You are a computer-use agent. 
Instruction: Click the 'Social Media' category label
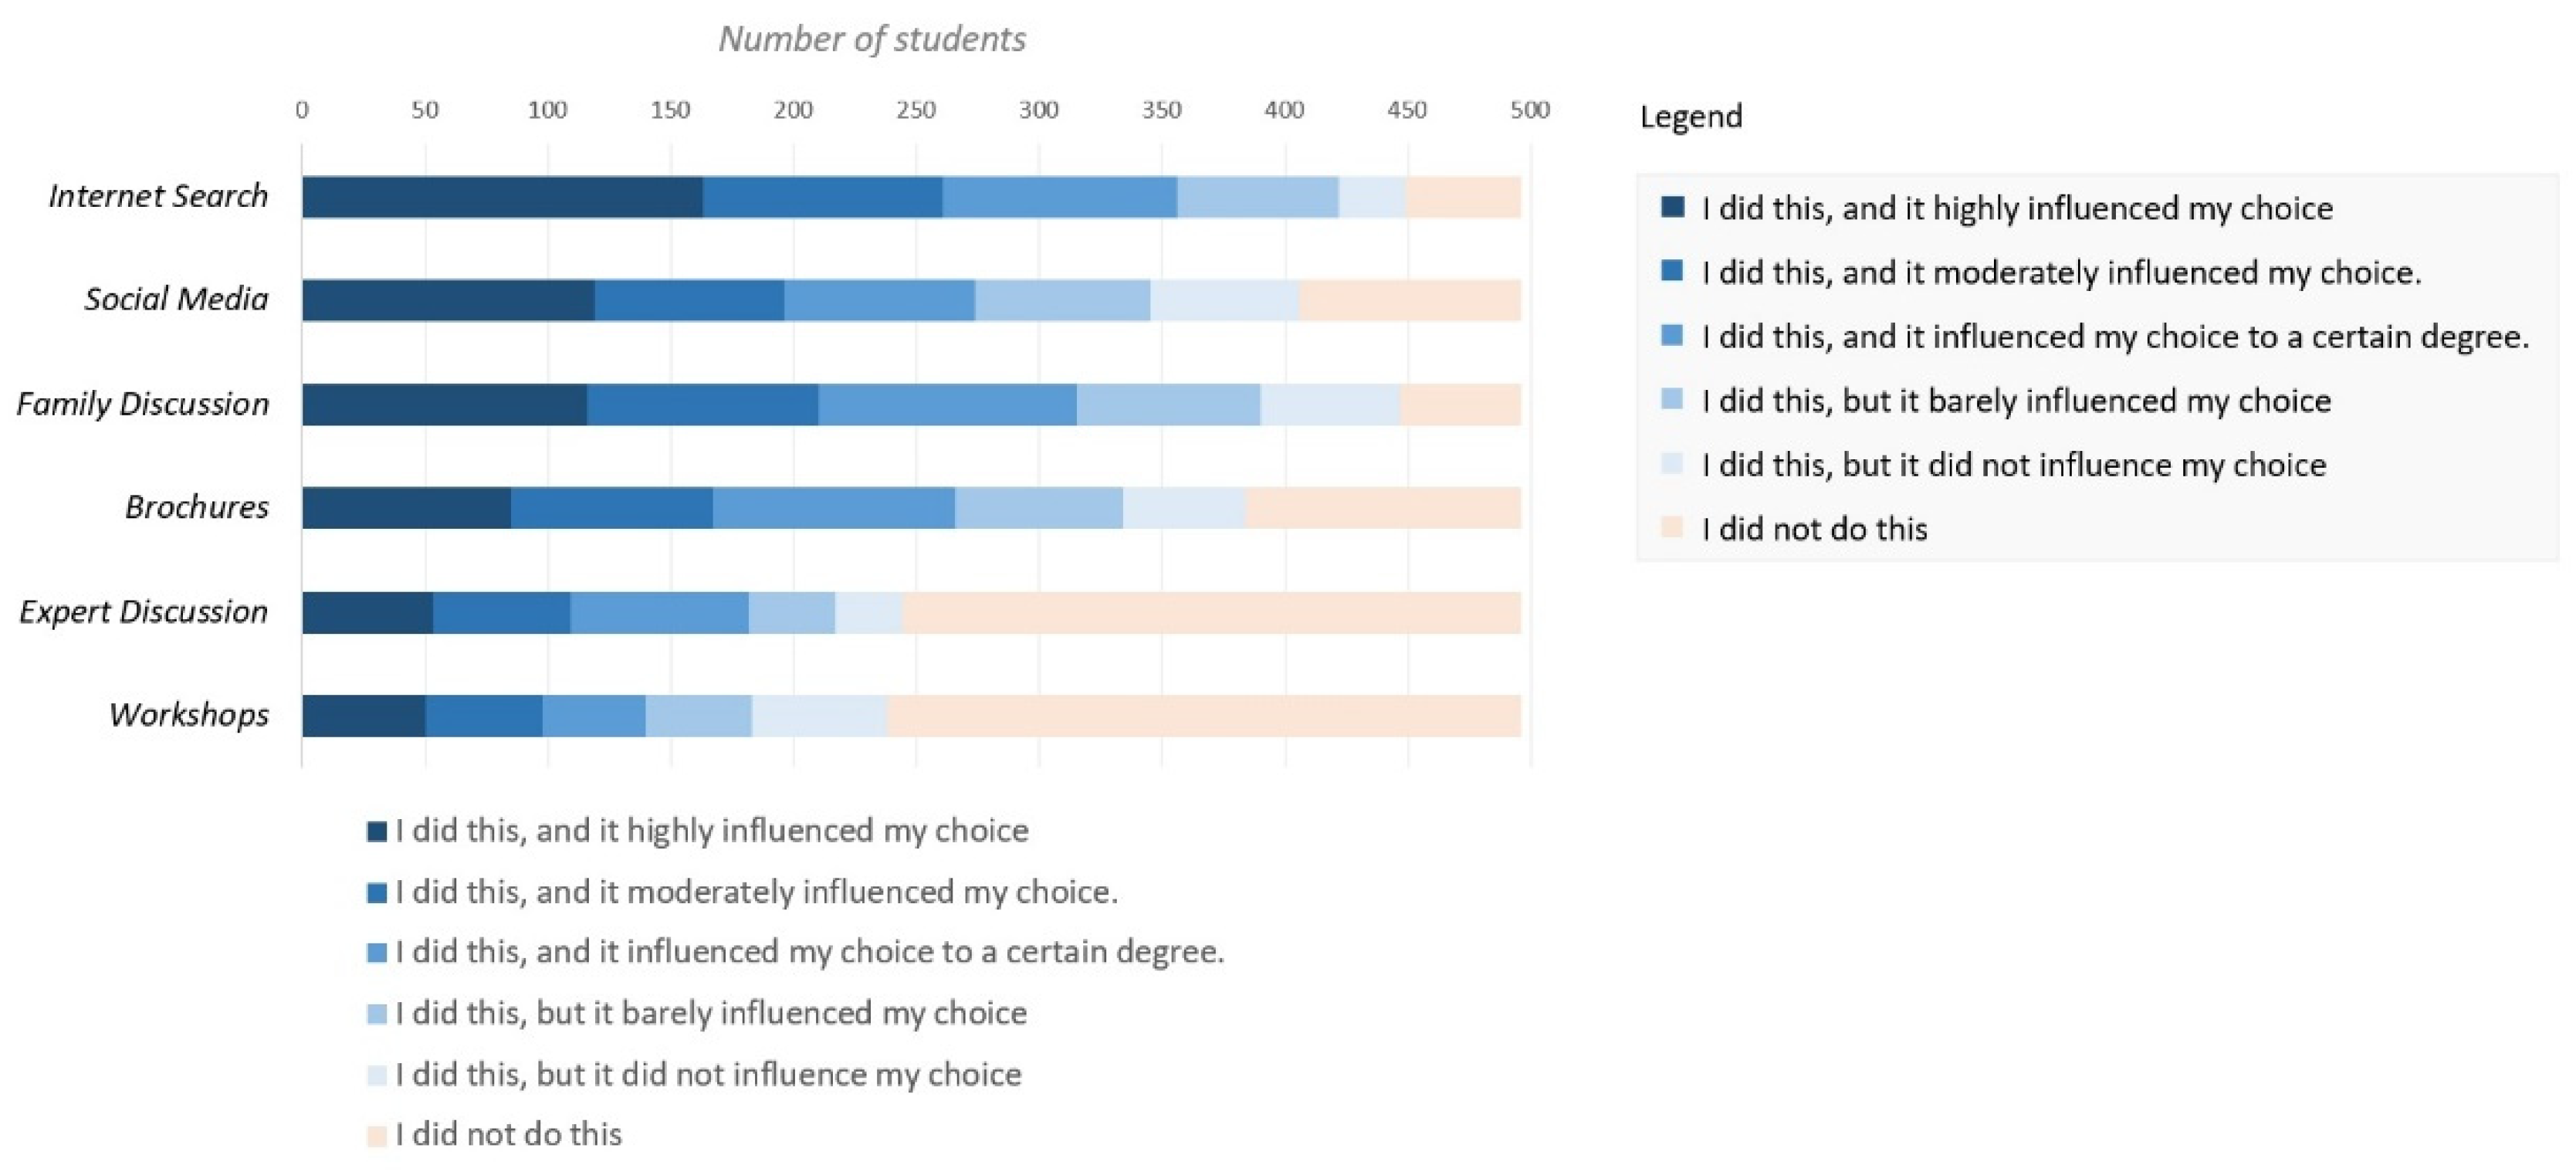pyautogui.click(x=176, y=299)
